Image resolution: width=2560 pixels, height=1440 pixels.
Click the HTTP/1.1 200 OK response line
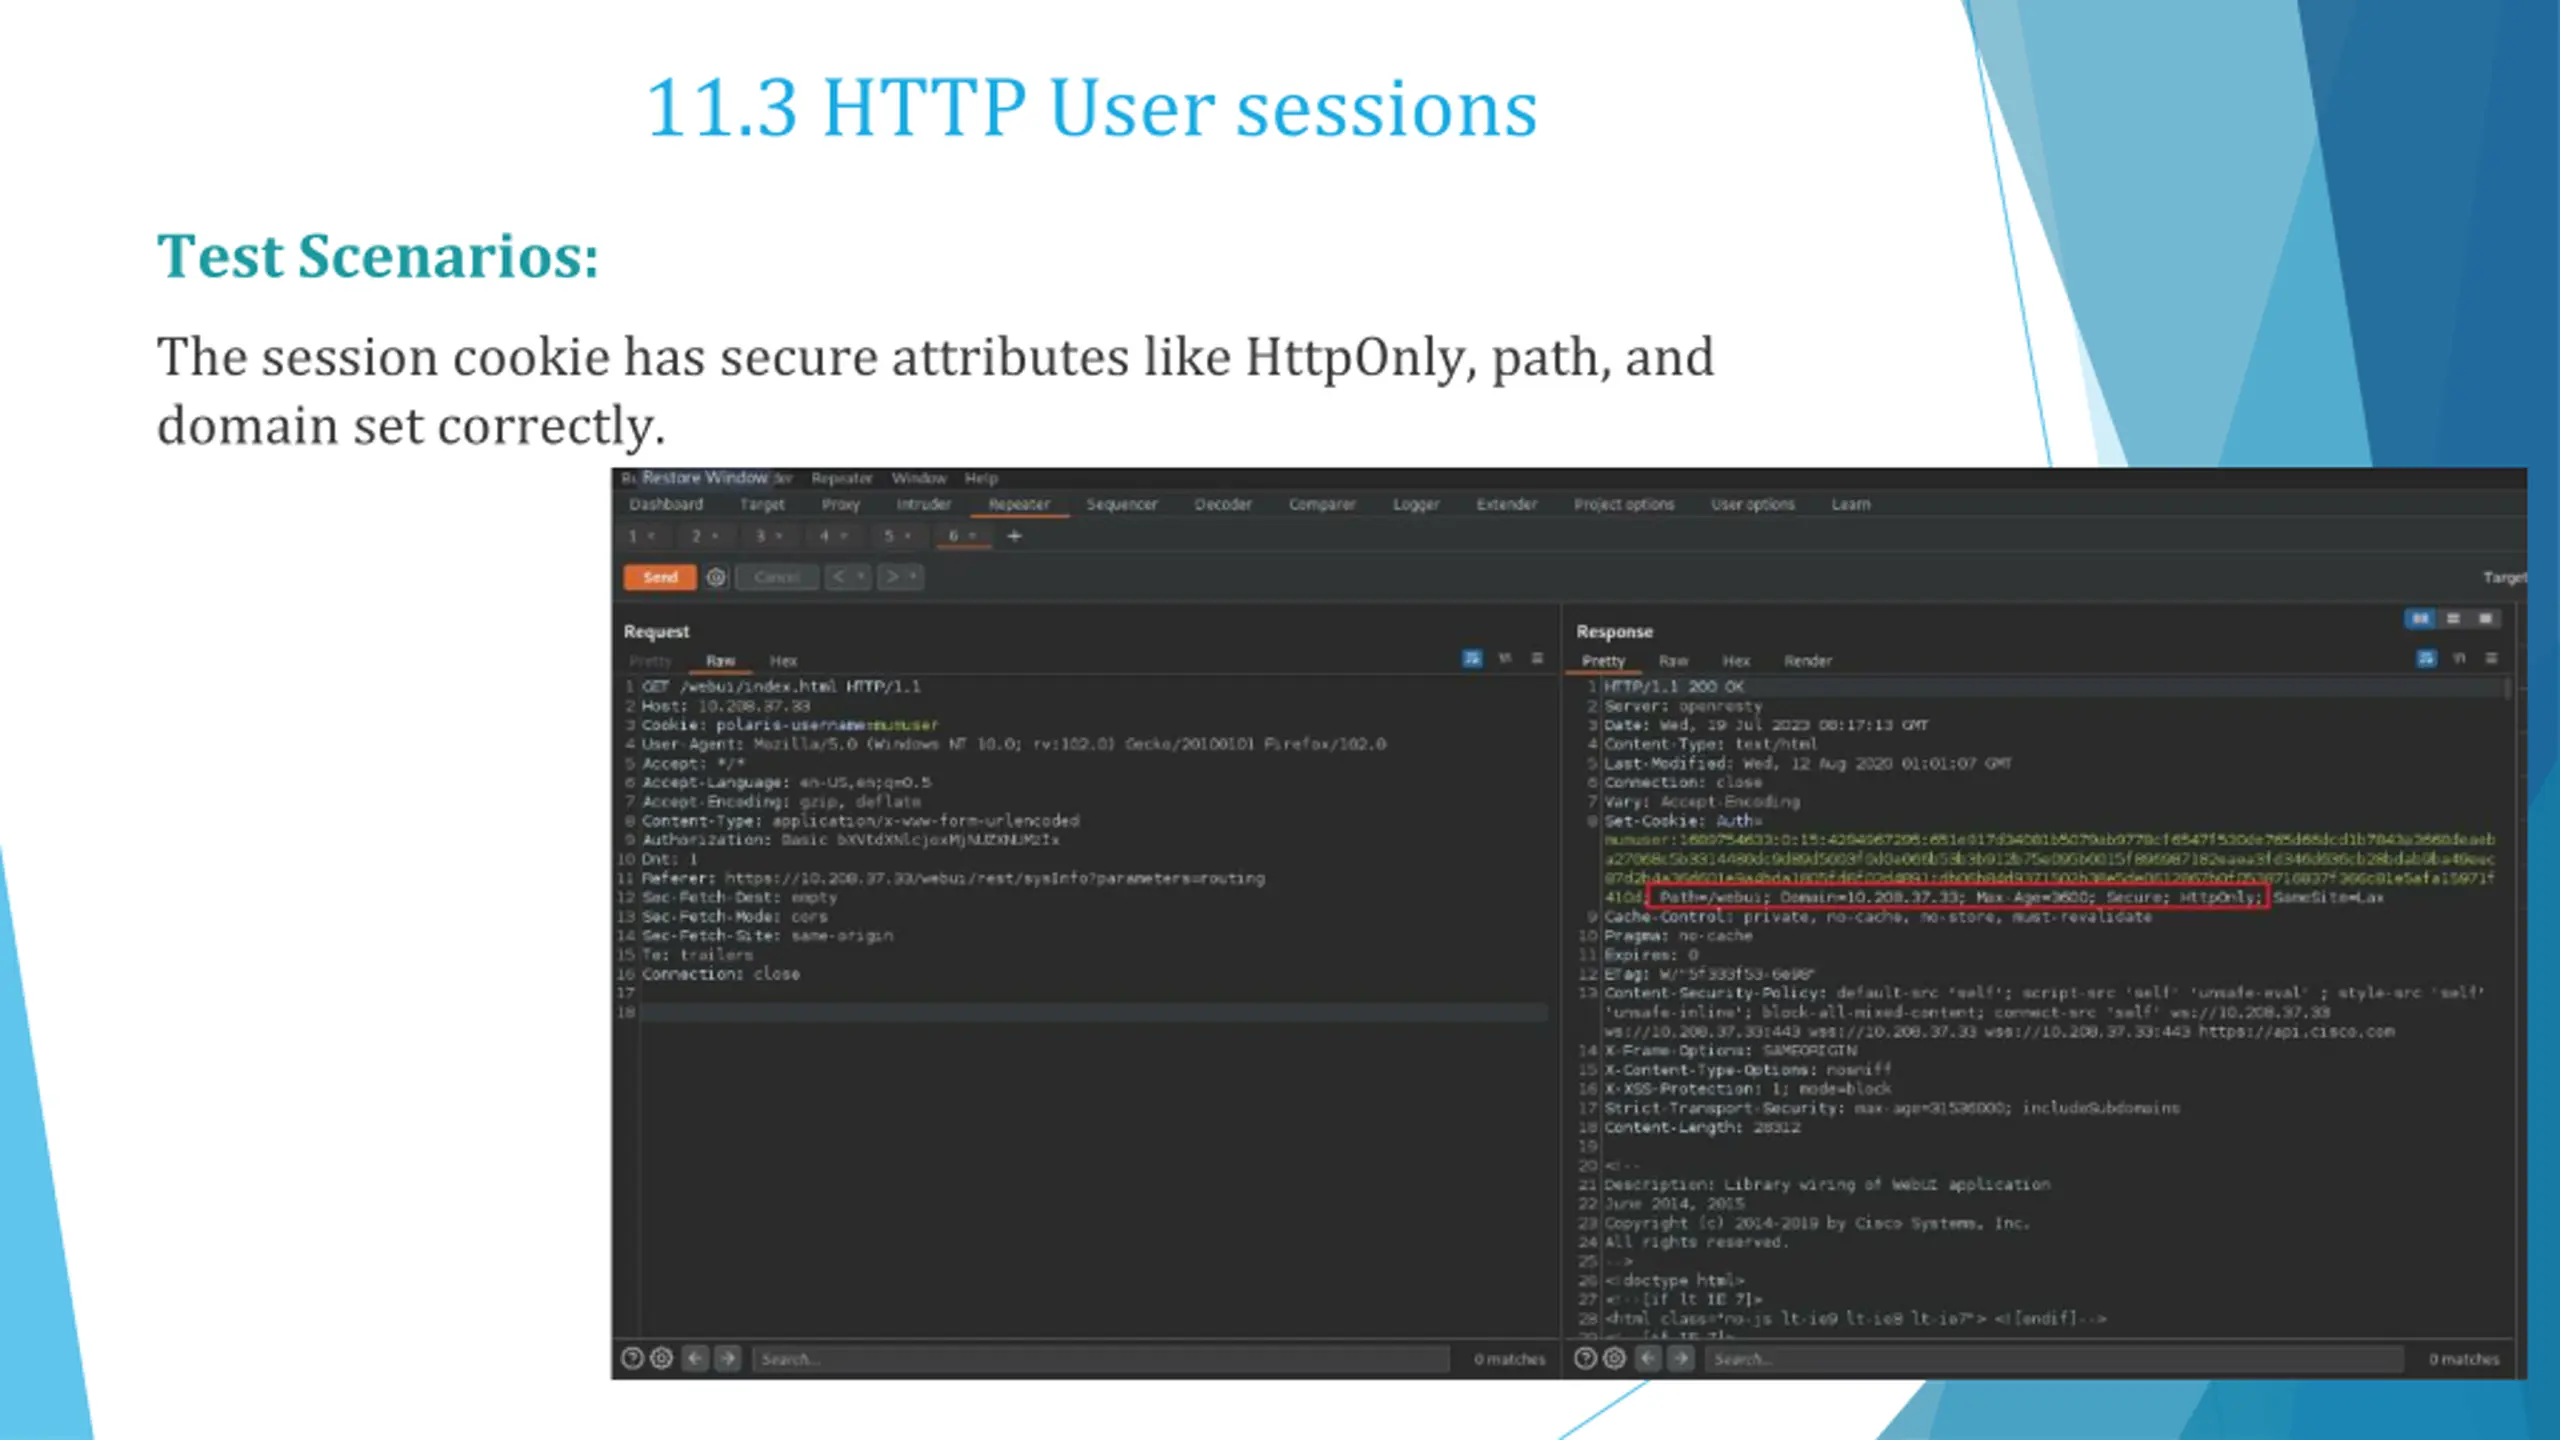[x=1674, y=687]
